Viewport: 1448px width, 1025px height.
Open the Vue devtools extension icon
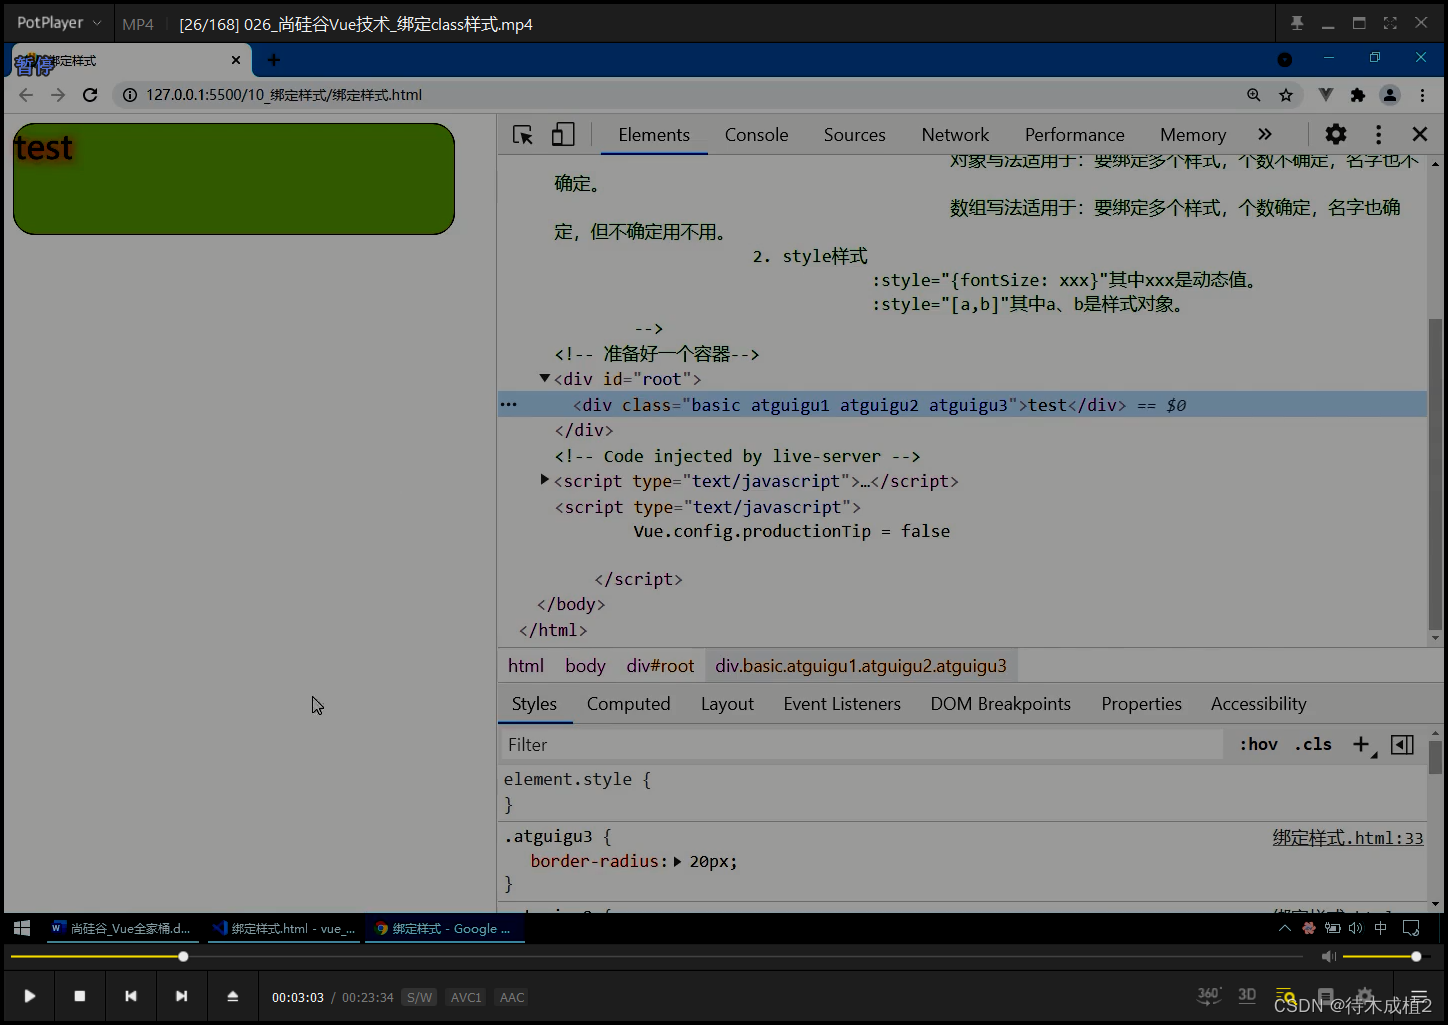(x=1326, y=95)
